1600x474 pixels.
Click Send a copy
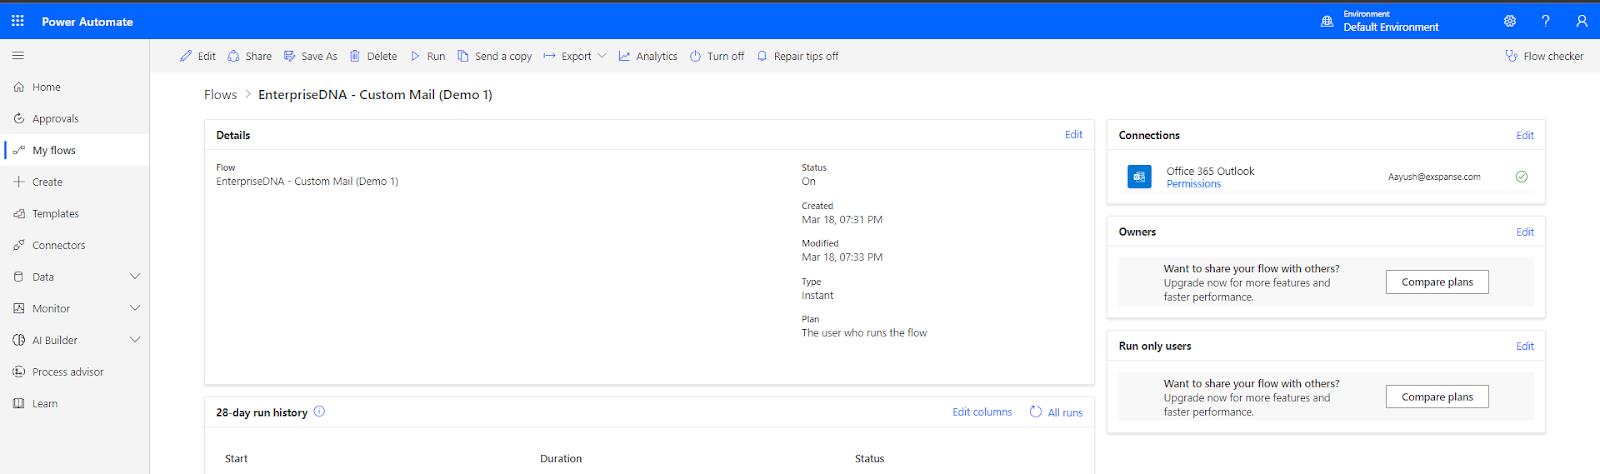tap(495, 56)
